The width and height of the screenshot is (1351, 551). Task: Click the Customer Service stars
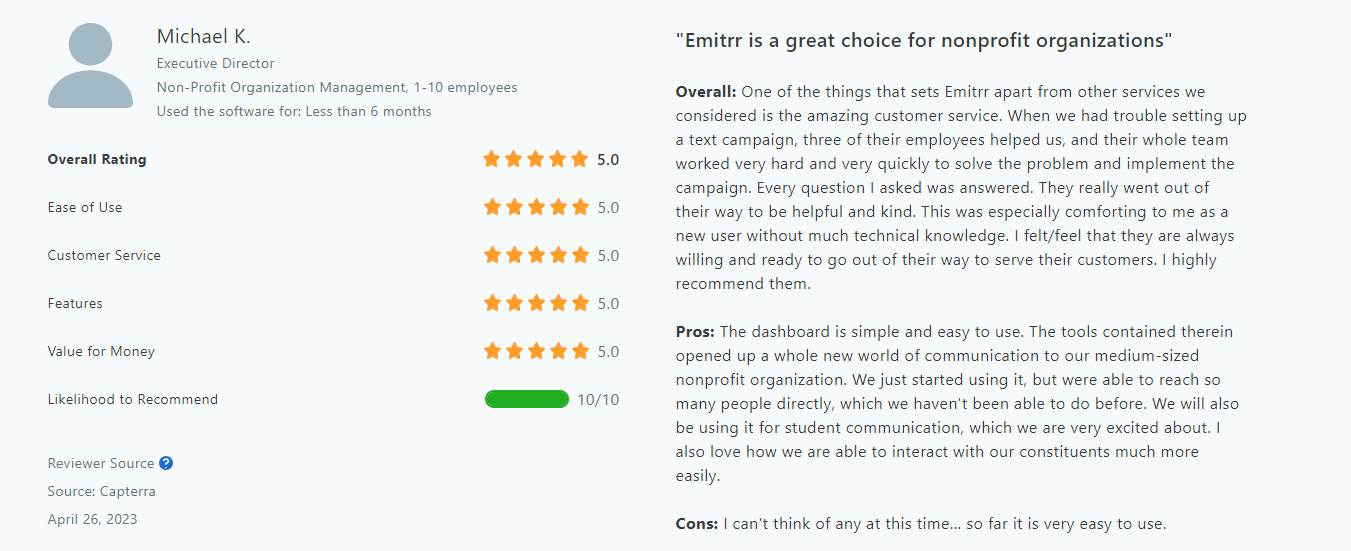tap(536, 255)
